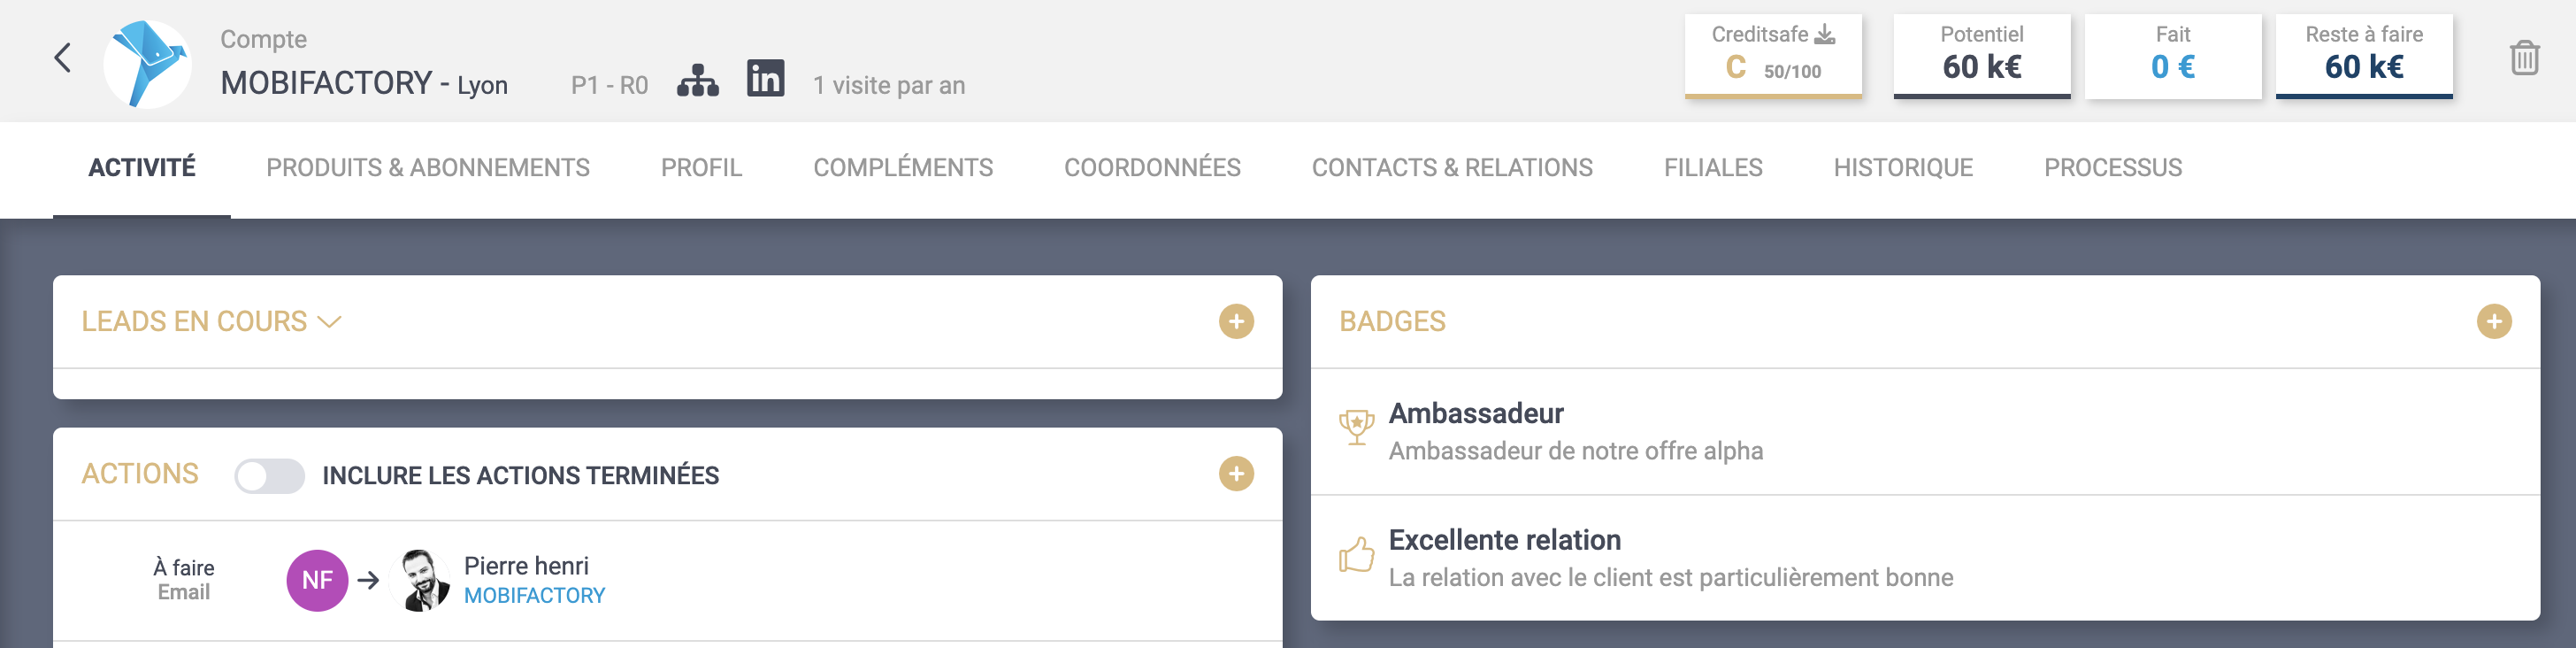This screenshot has width=2576, height=648.
Task: Click Pierre henri's profile photo
Action: (424, 580)
